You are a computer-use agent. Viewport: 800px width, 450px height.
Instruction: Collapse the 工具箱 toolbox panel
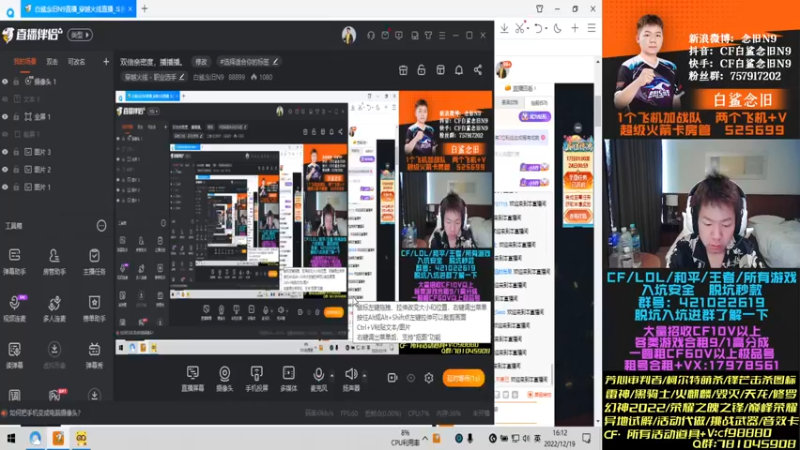[102, 226]
